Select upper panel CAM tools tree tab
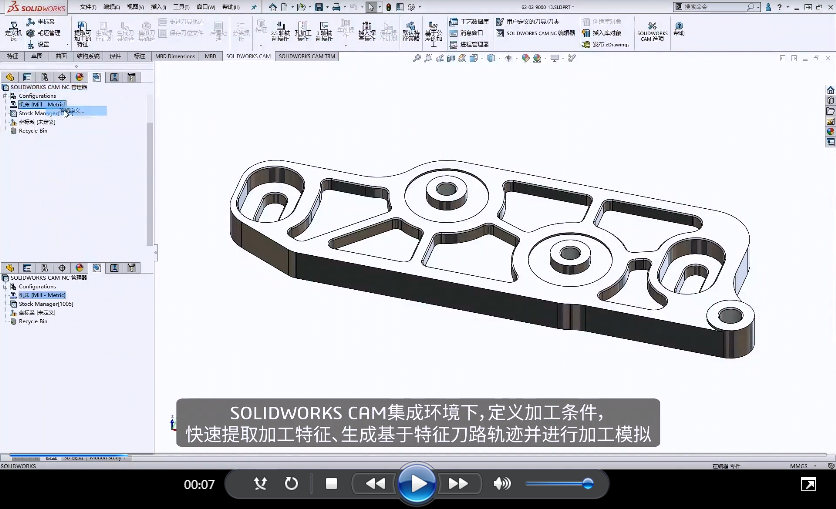This screenshot has height=509, width=836. coord(132,77)
